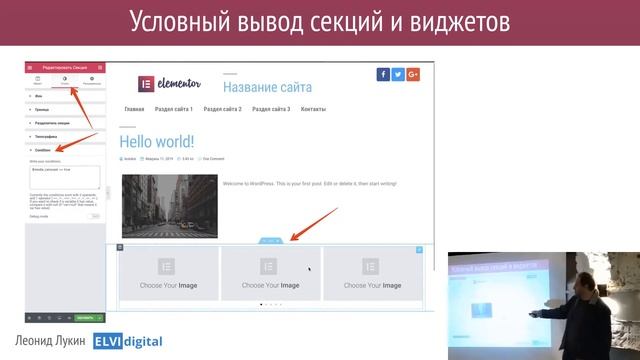
Task: Select the middle Choose Your Image slide
Action: coord(271,273)
